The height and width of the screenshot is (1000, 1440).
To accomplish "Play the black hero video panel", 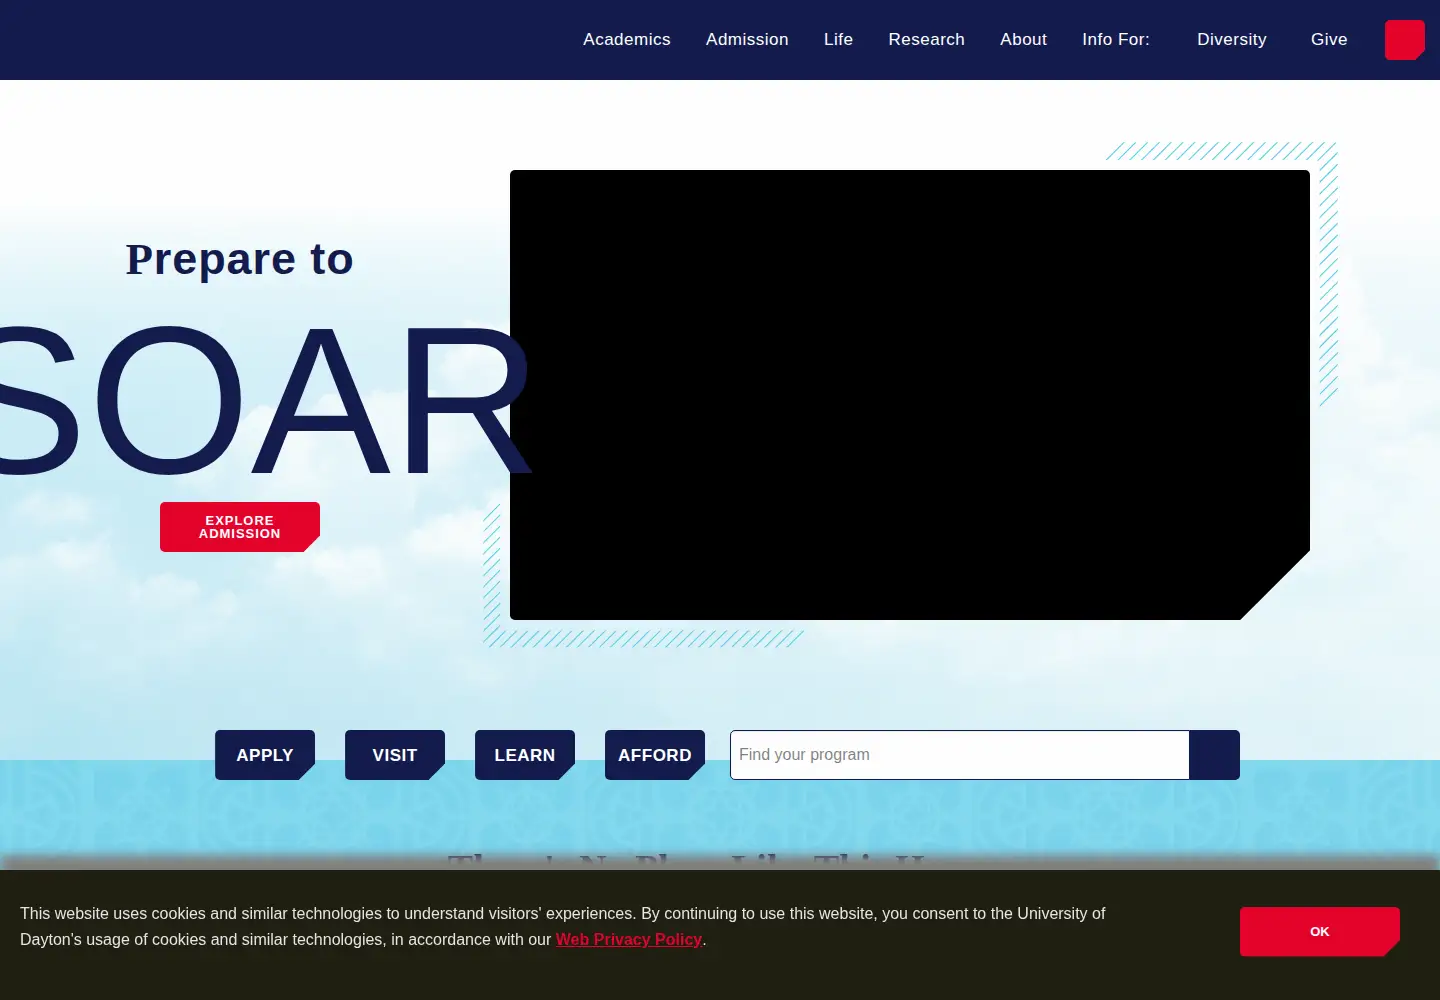I will pyautogui.click(x=910, y=395).
